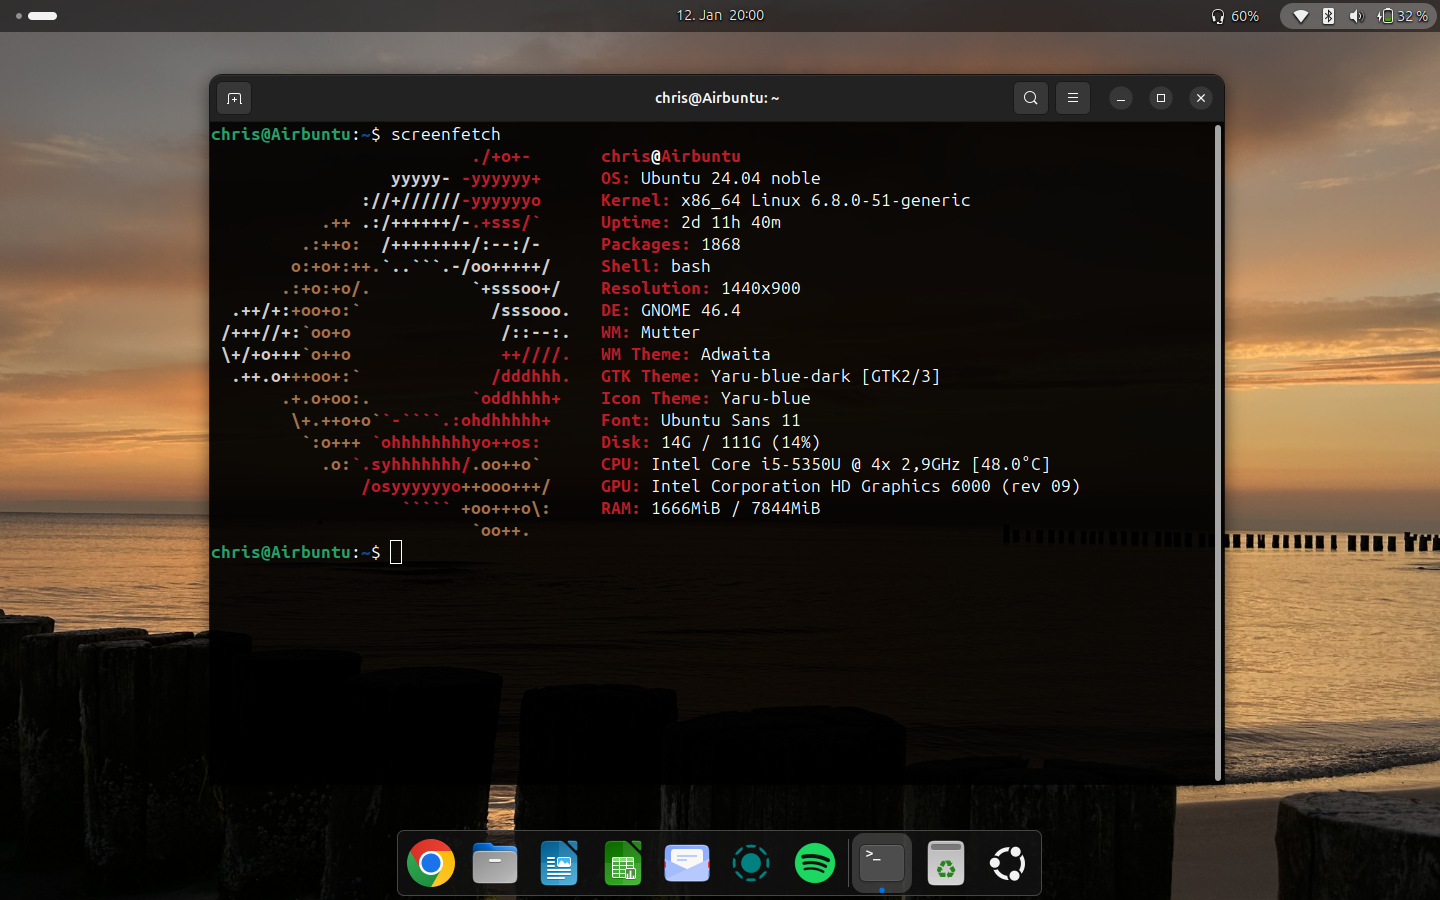
Task: Open the terminal hamburger menu
Action: [x=1073, y=98]
